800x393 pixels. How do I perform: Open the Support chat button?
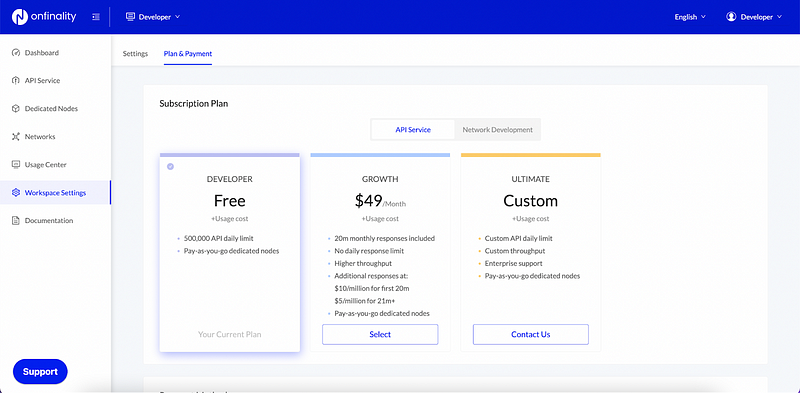40,372
